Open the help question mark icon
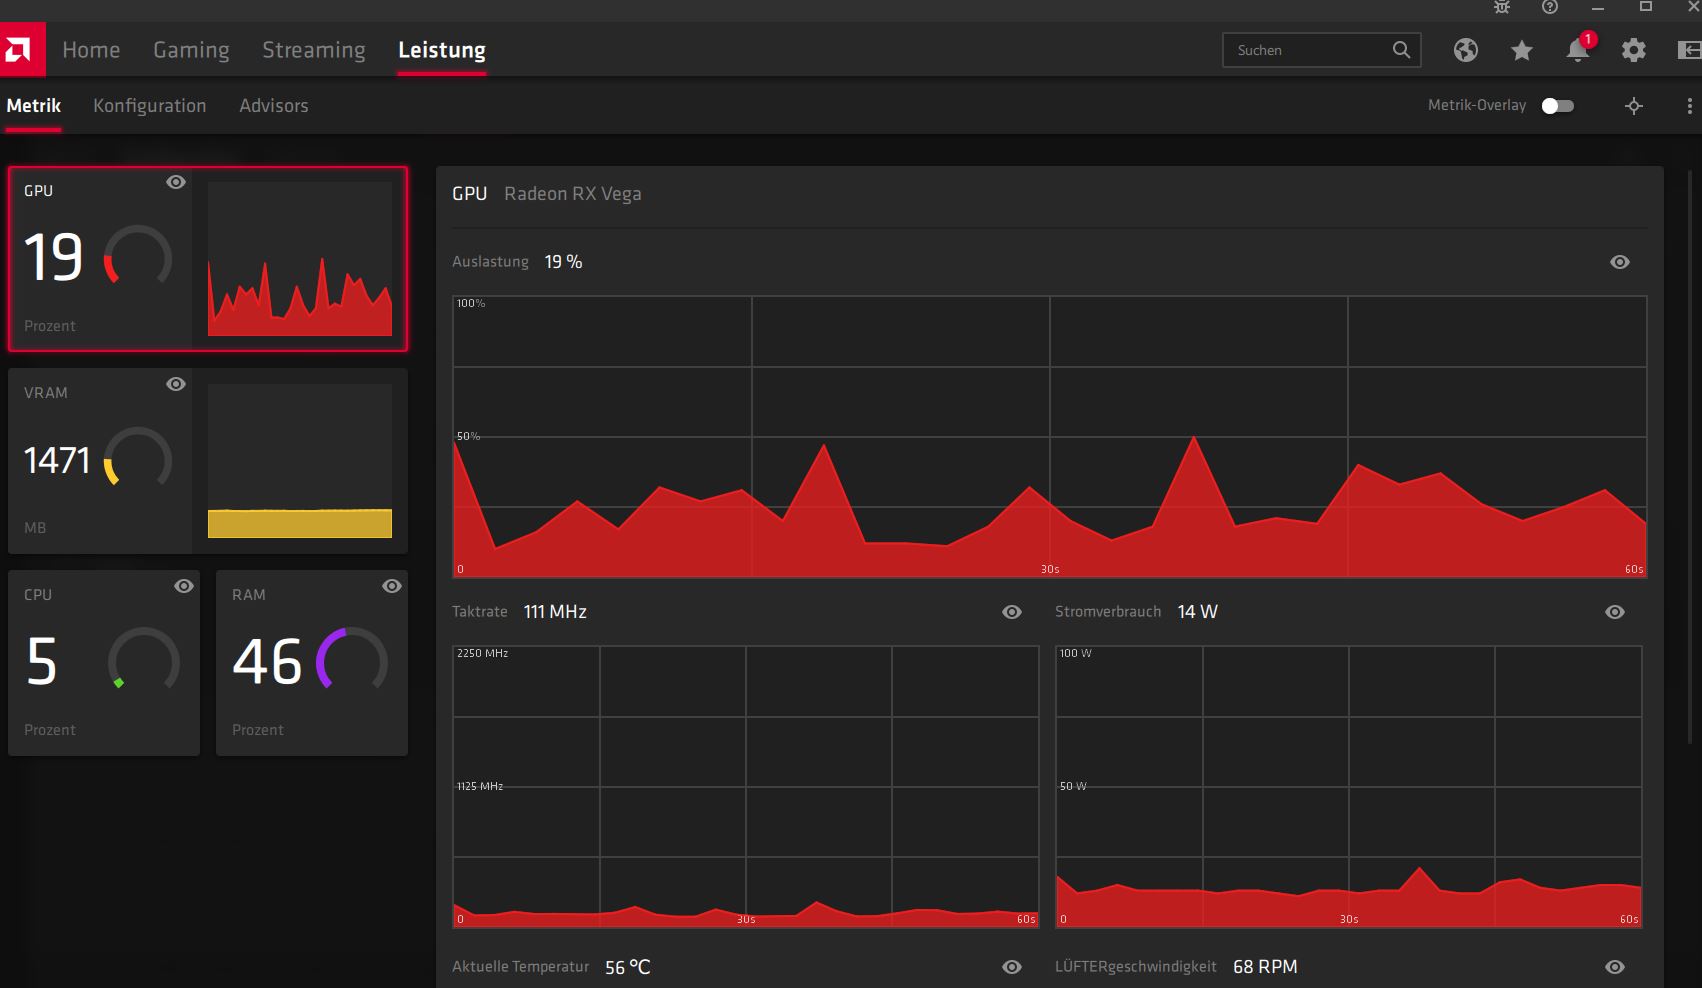 click(x=1550, y=7)
